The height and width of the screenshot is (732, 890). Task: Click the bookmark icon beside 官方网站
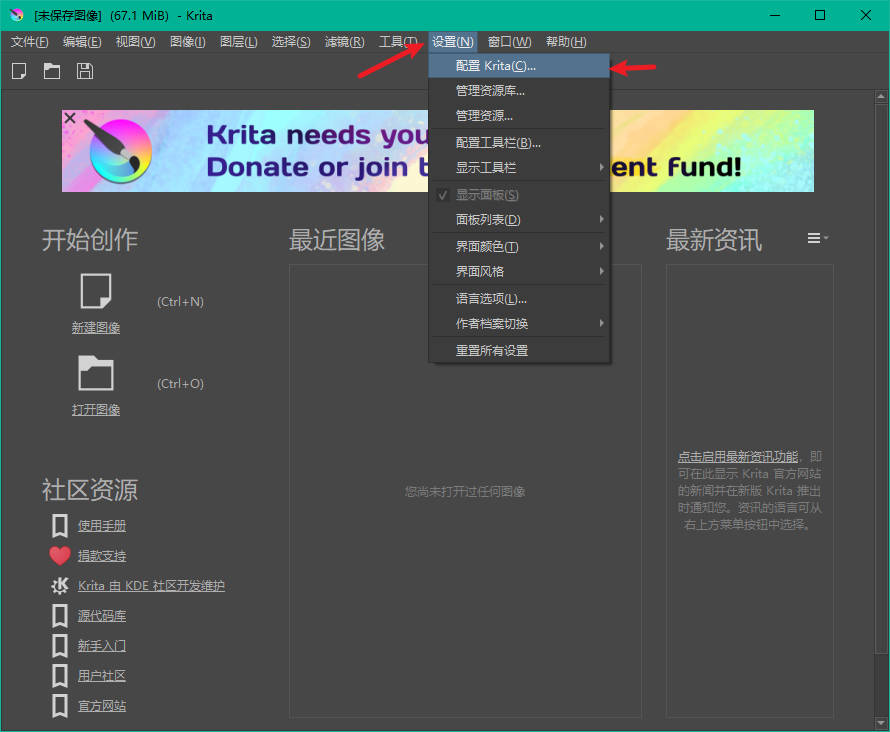[60, 706]
